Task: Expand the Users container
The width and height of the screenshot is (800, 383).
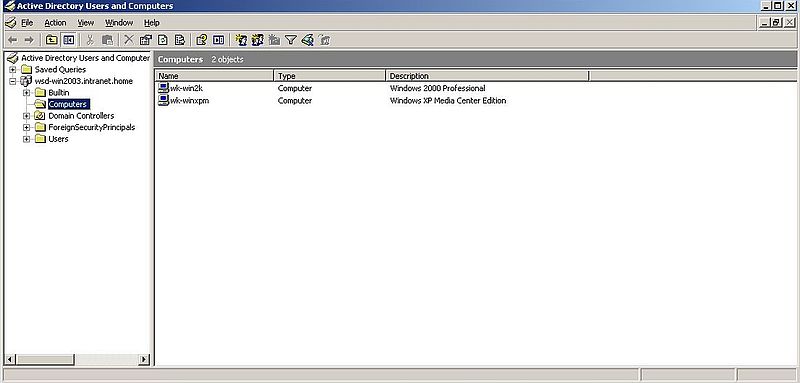Action: click(x=27, y=139)
